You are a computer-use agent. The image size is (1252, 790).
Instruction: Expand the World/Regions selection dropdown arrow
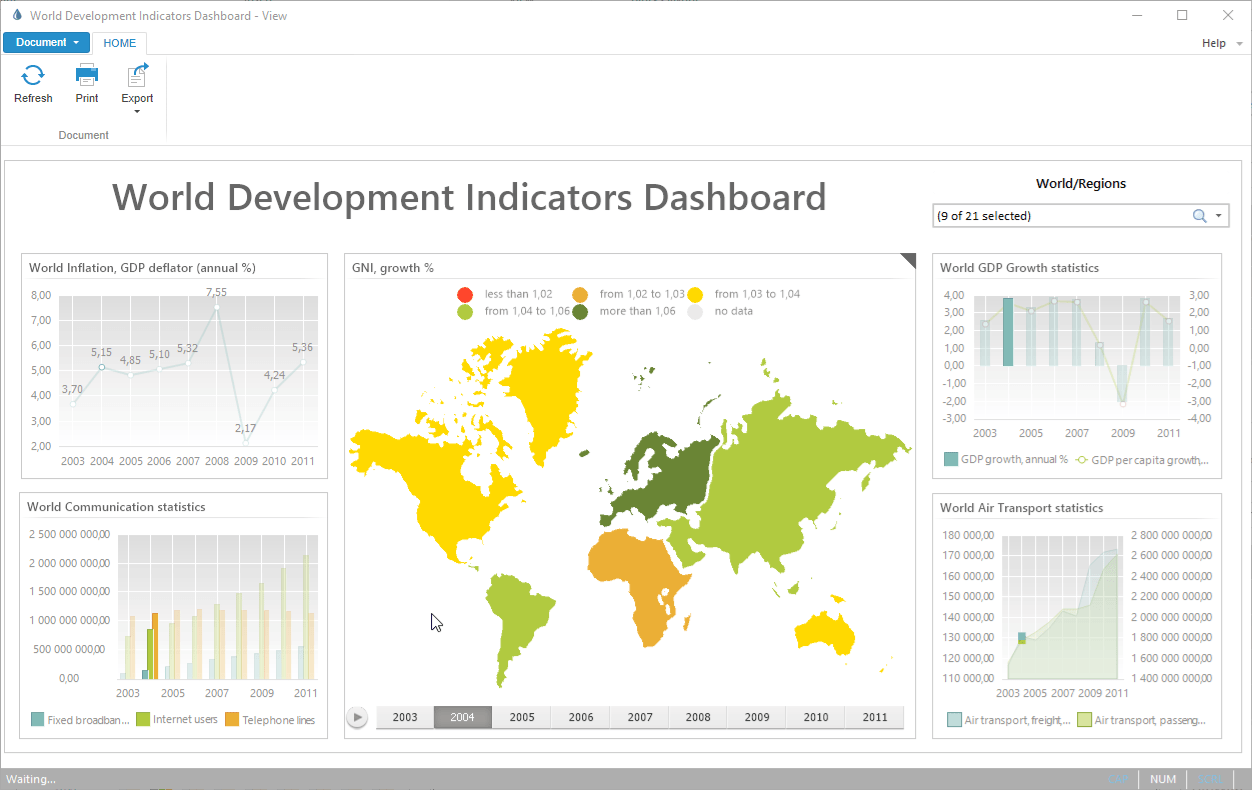(x=1219, y=216)
